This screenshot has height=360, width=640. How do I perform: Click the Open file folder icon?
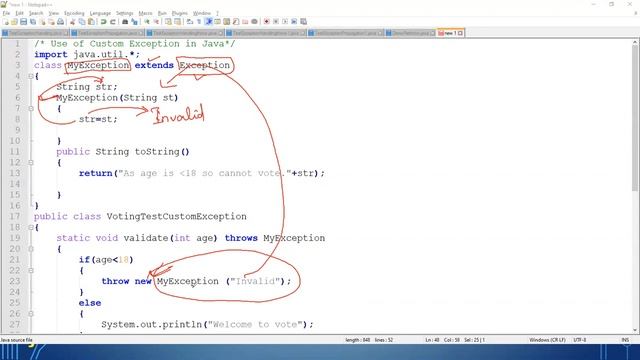pos(14,21)
